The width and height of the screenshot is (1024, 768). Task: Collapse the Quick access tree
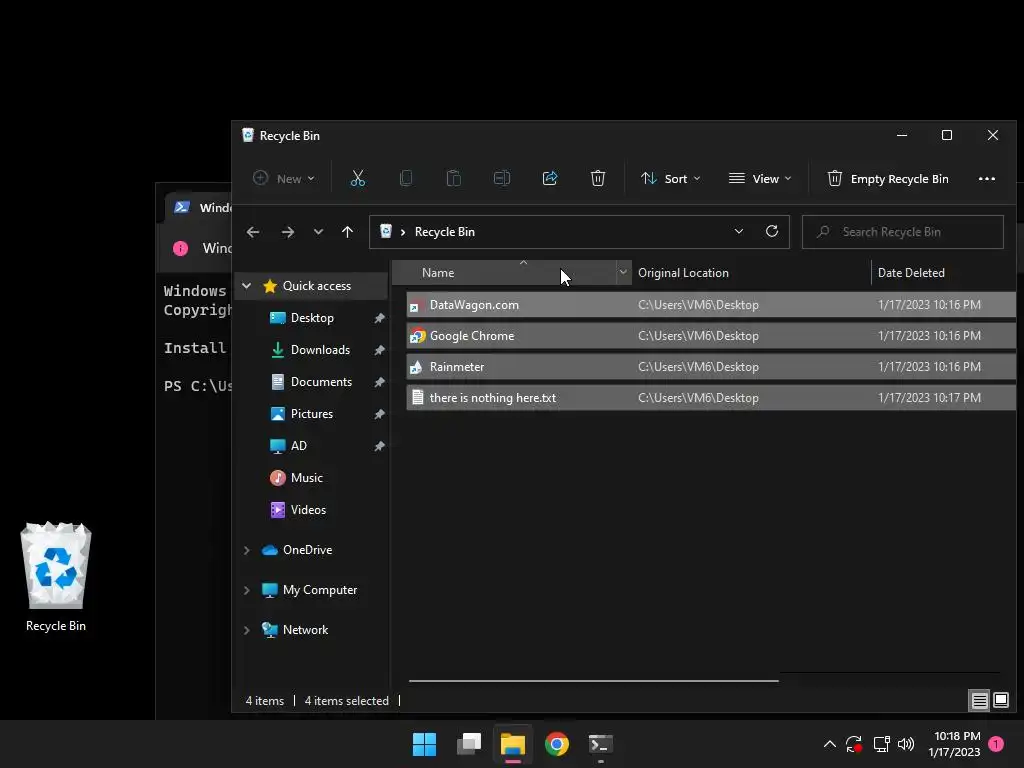click(247, 286)
